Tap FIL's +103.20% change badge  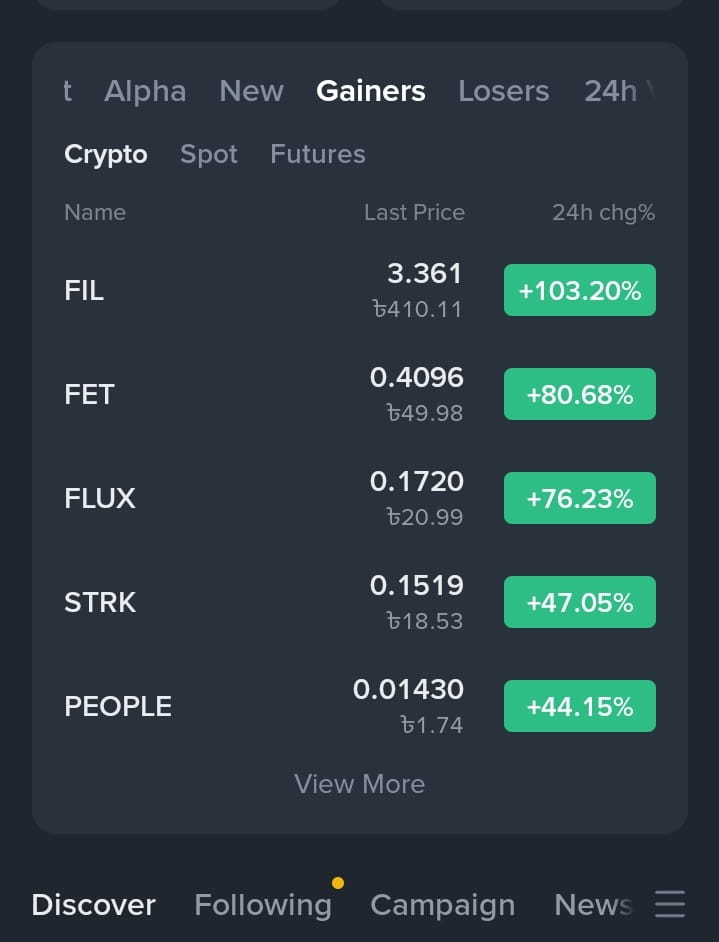click(x=580, y=290)
